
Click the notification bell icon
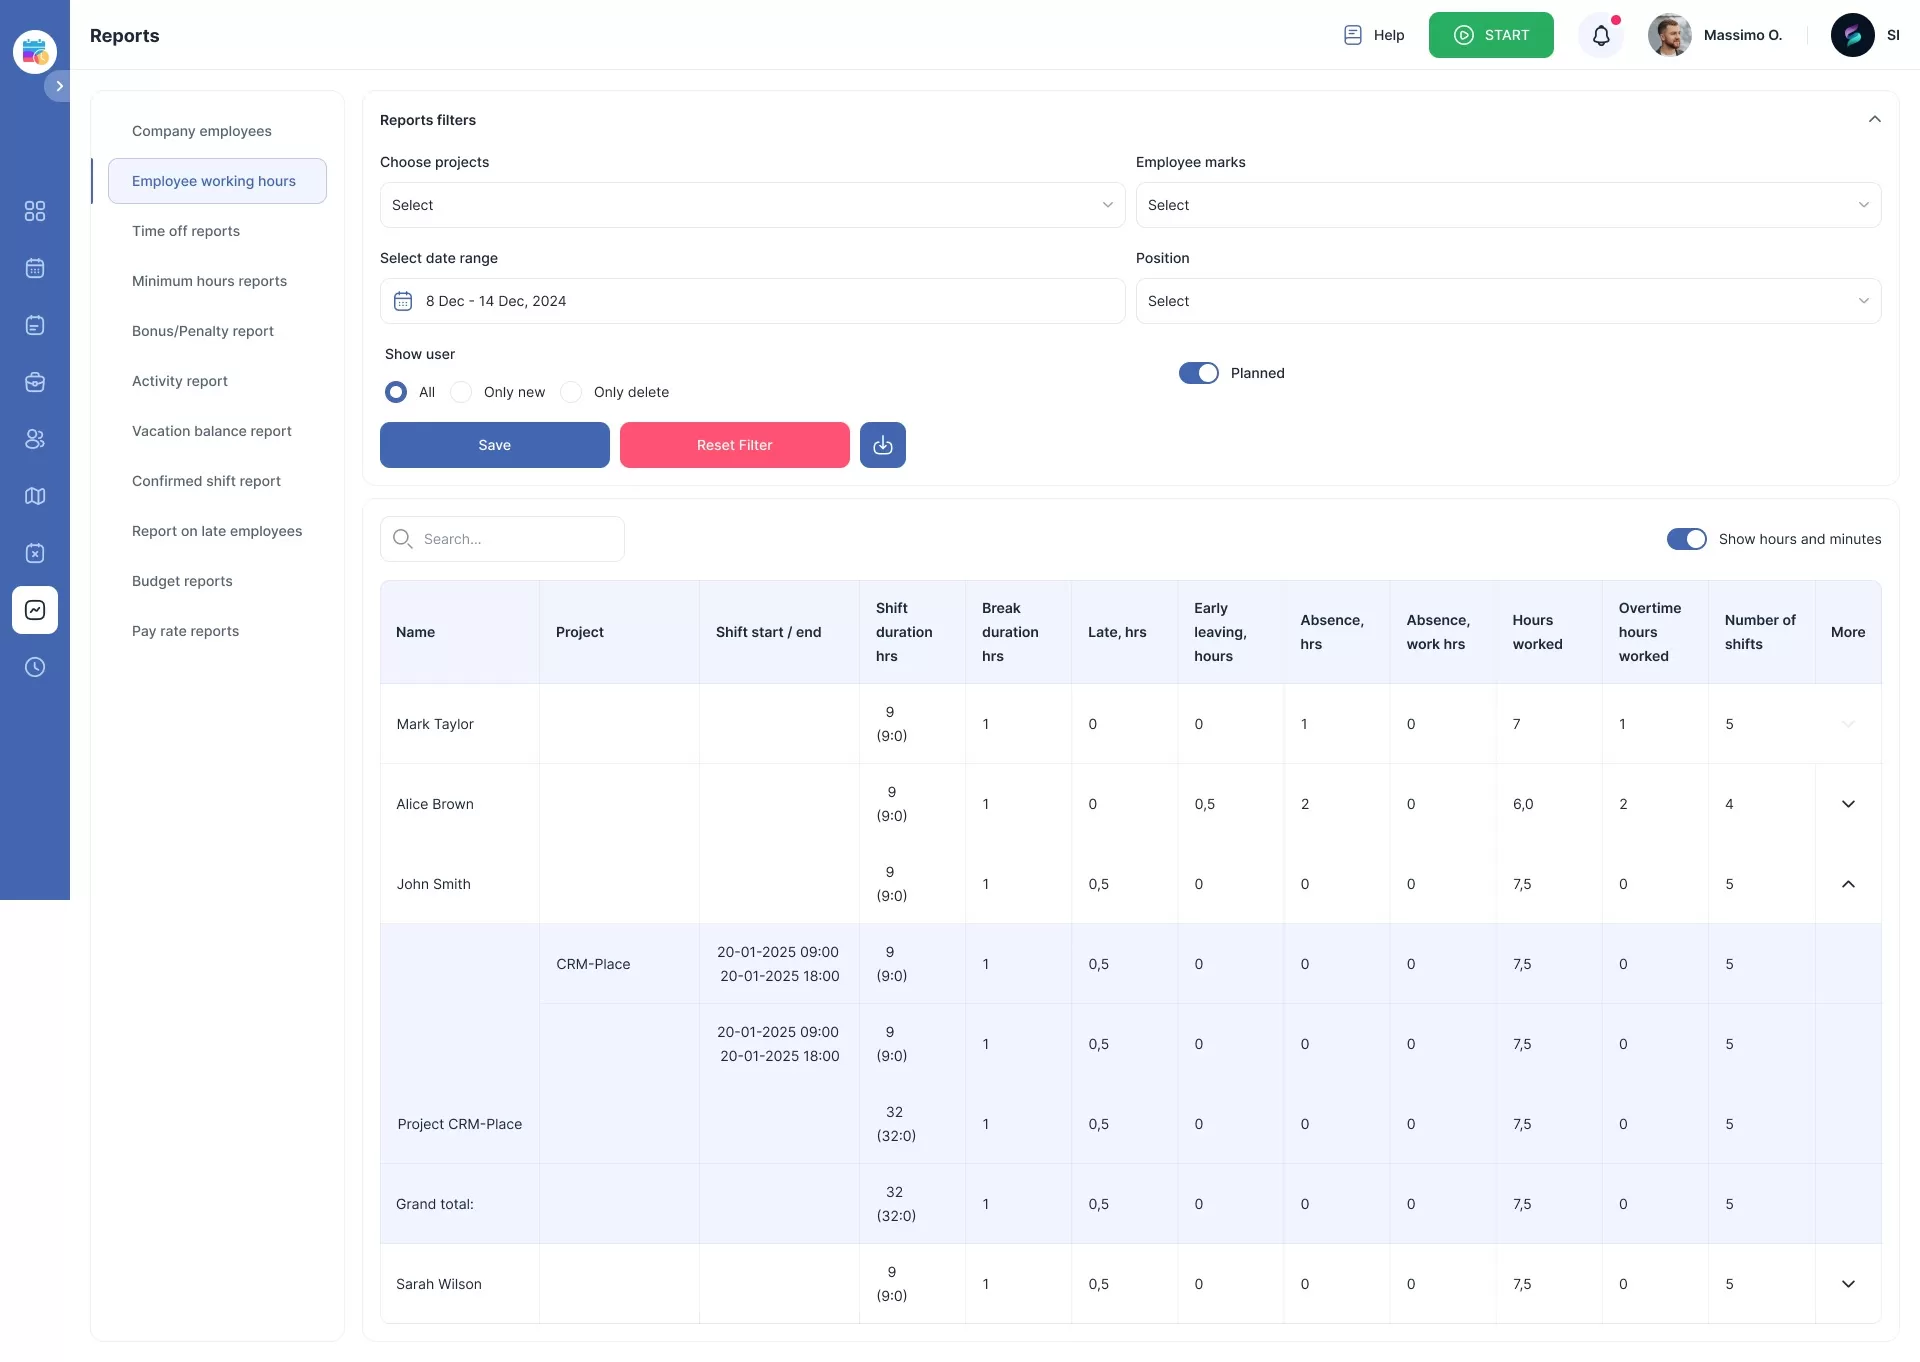click(x=1601, y=36)
